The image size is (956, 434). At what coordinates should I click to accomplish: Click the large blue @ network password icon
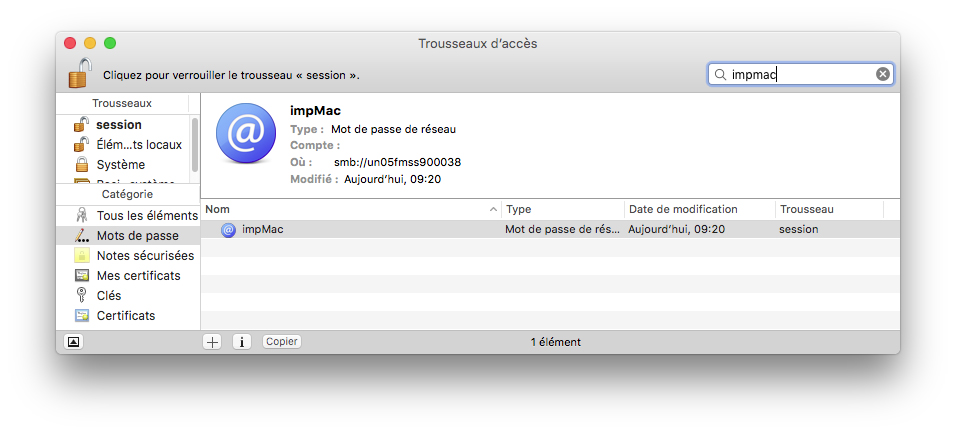click(245, 133)
